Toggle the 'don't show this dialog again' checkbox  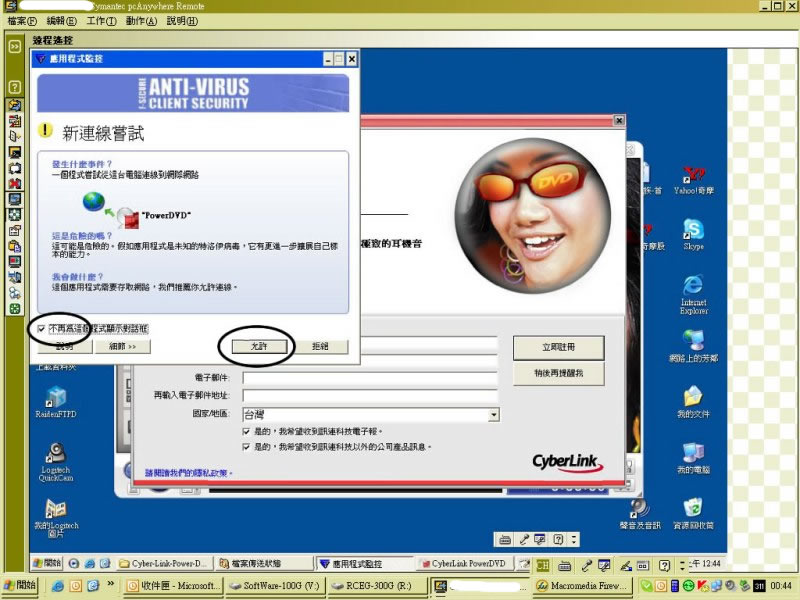coord(41,329)
